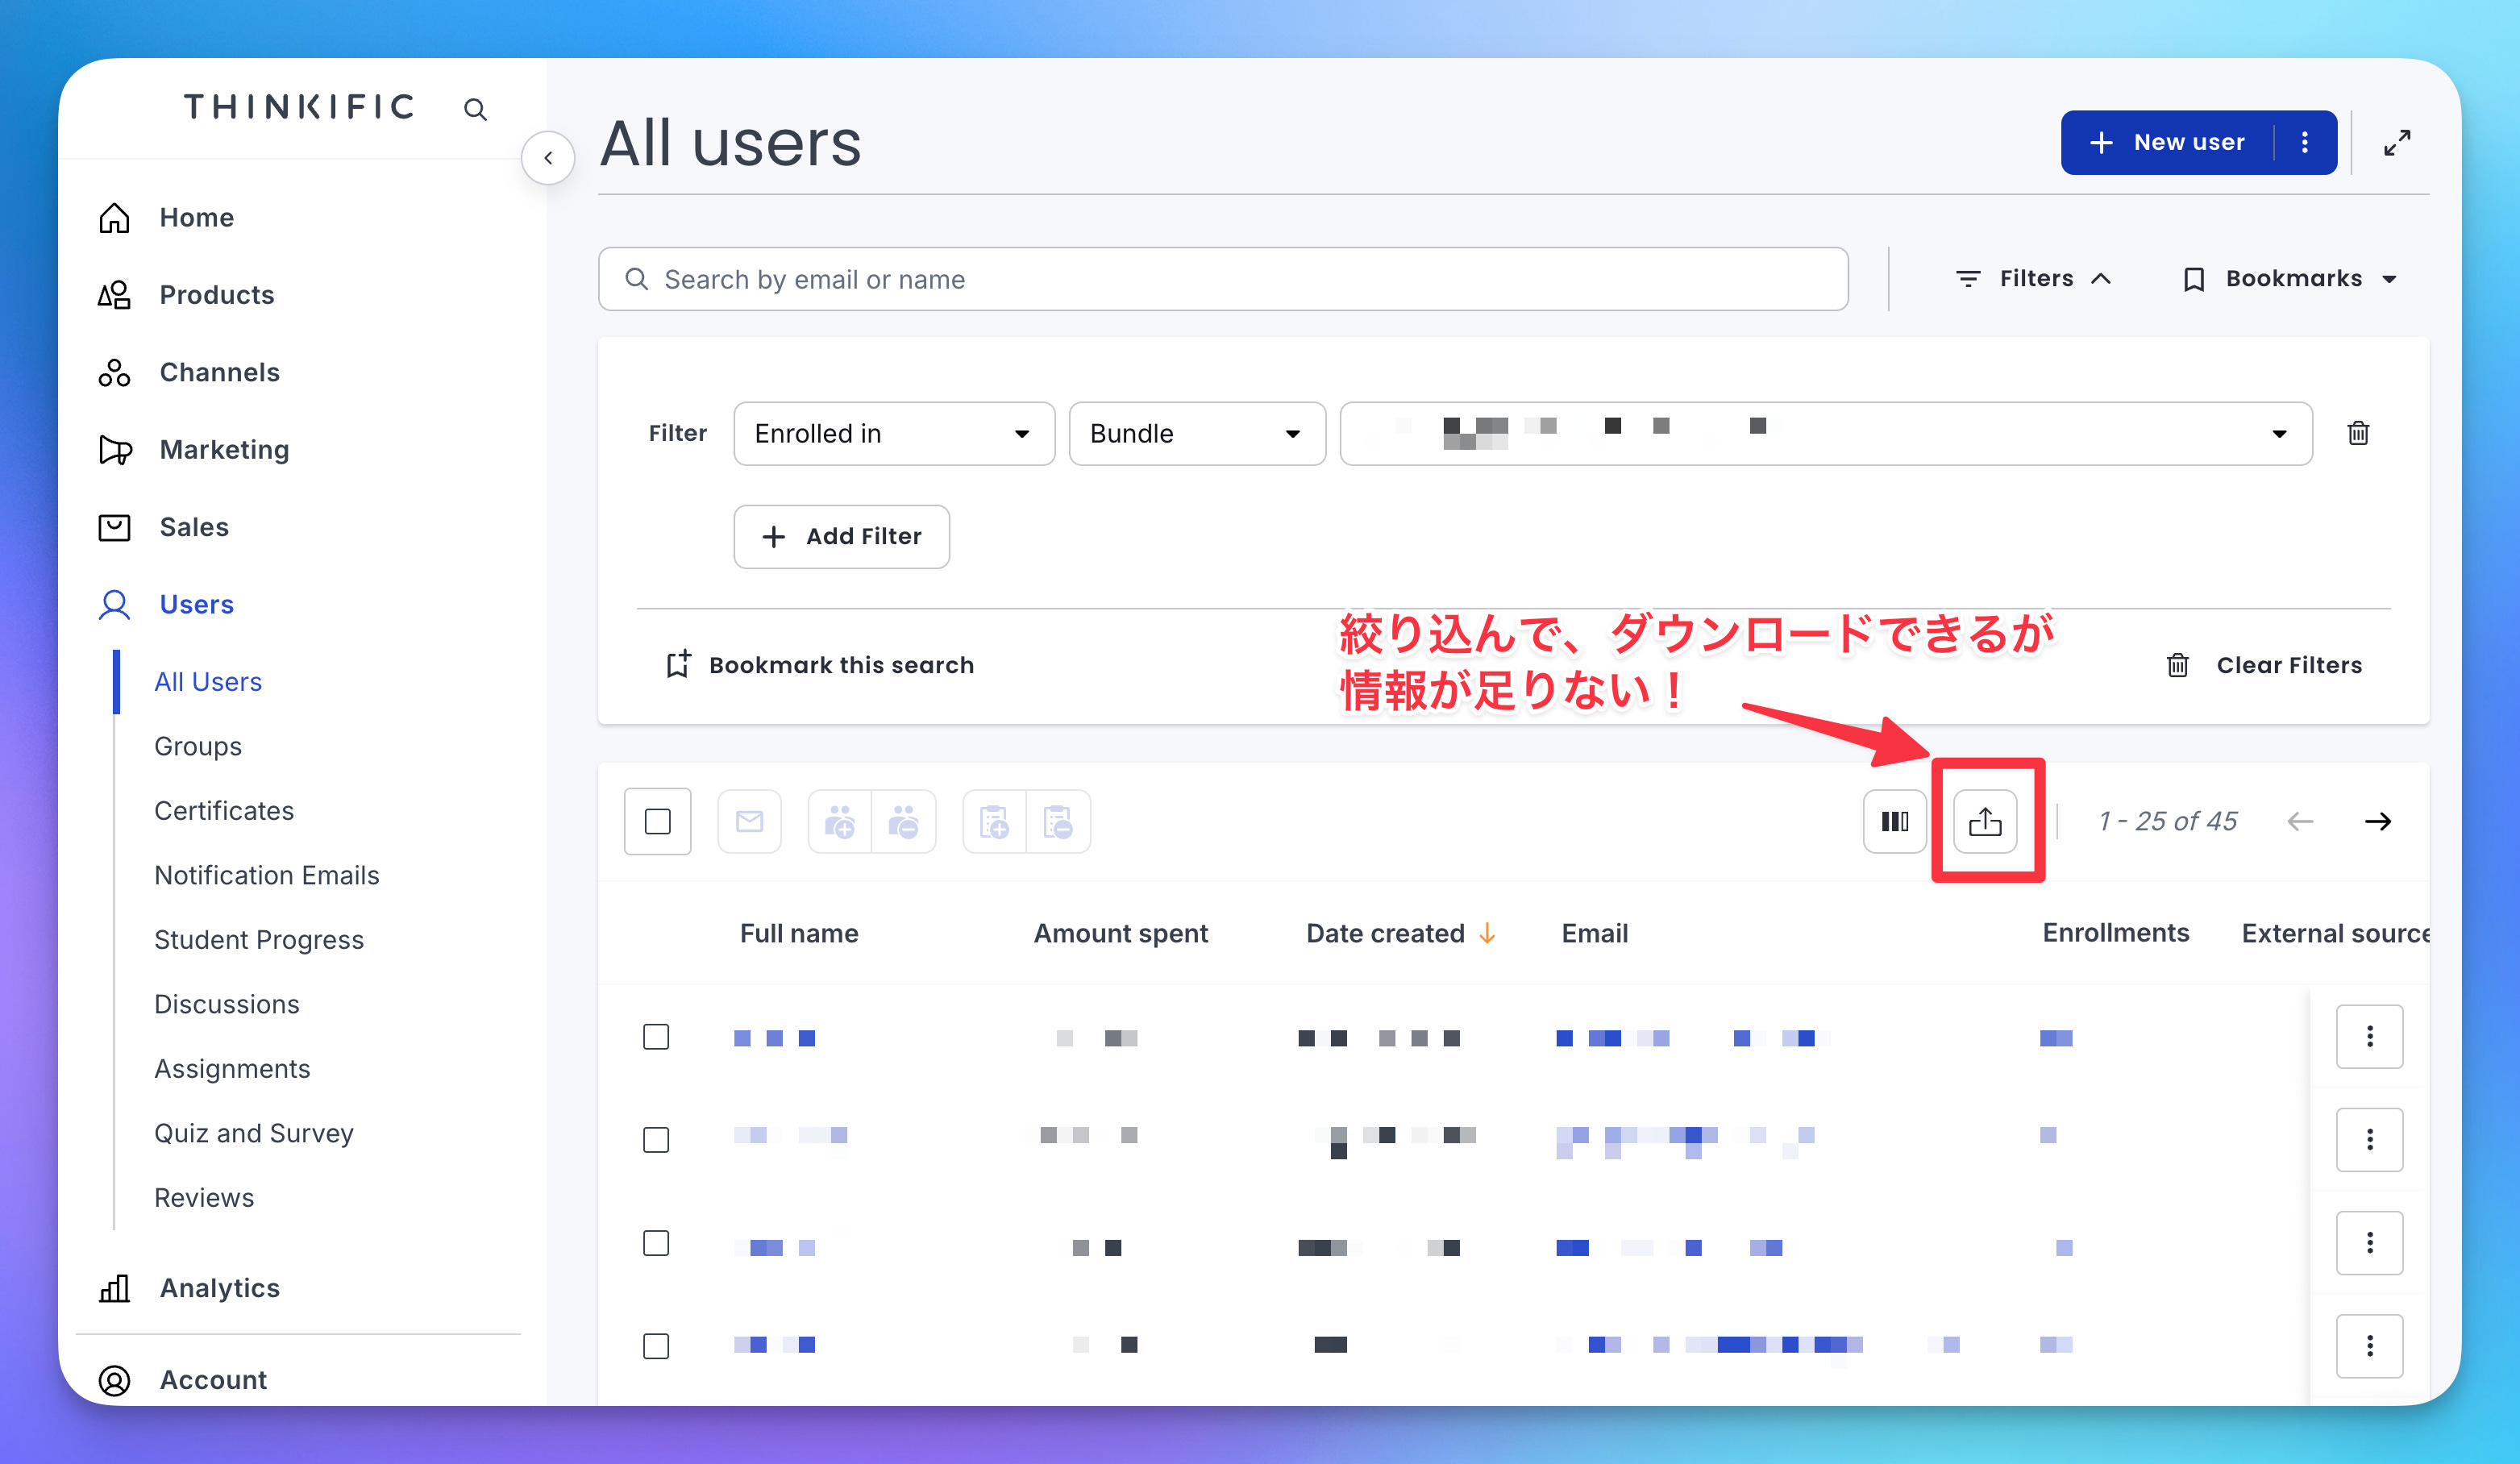2520x1464 pixels.
Task: Open the Enrolled in dropdown
Action: click(893, 433)
